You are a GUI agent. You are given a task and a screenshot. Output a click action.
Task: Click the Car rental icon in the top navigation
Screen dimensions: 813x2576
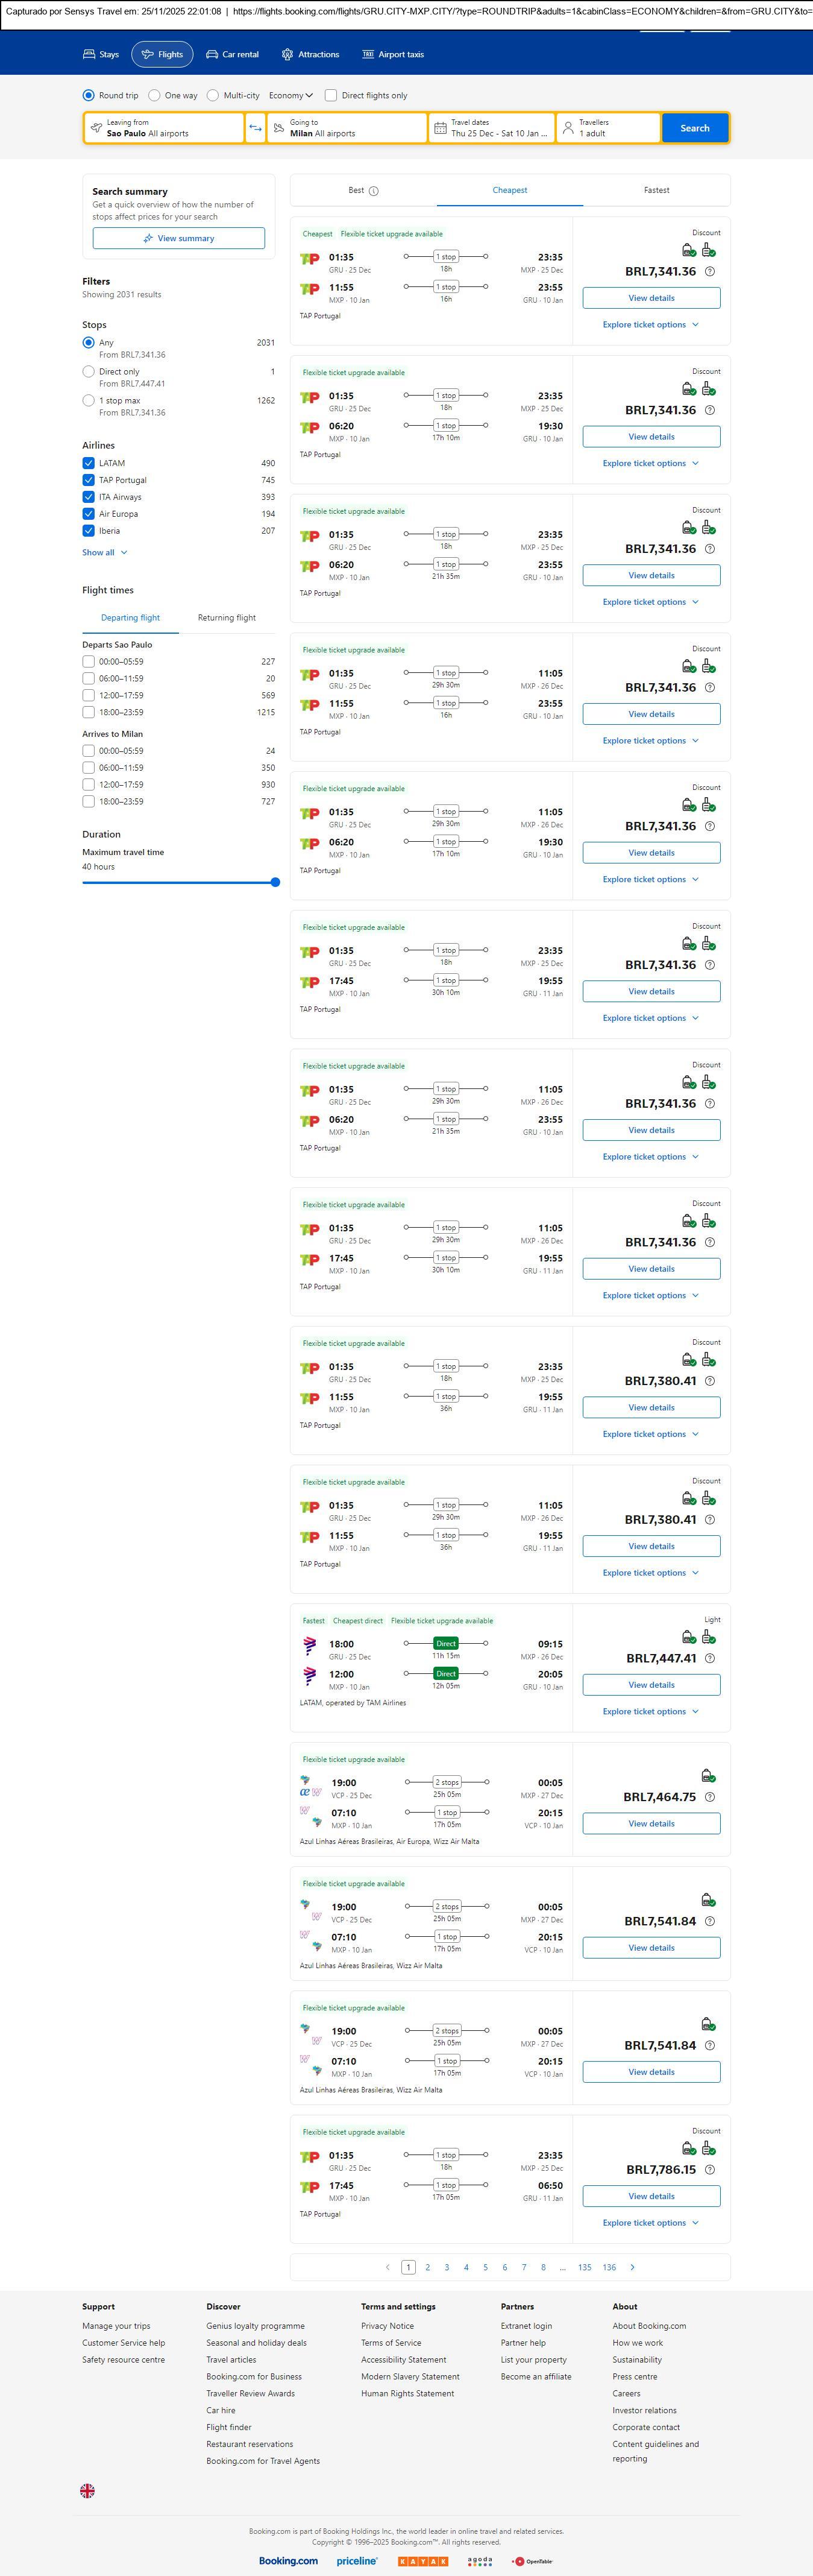tap(212, 55)
